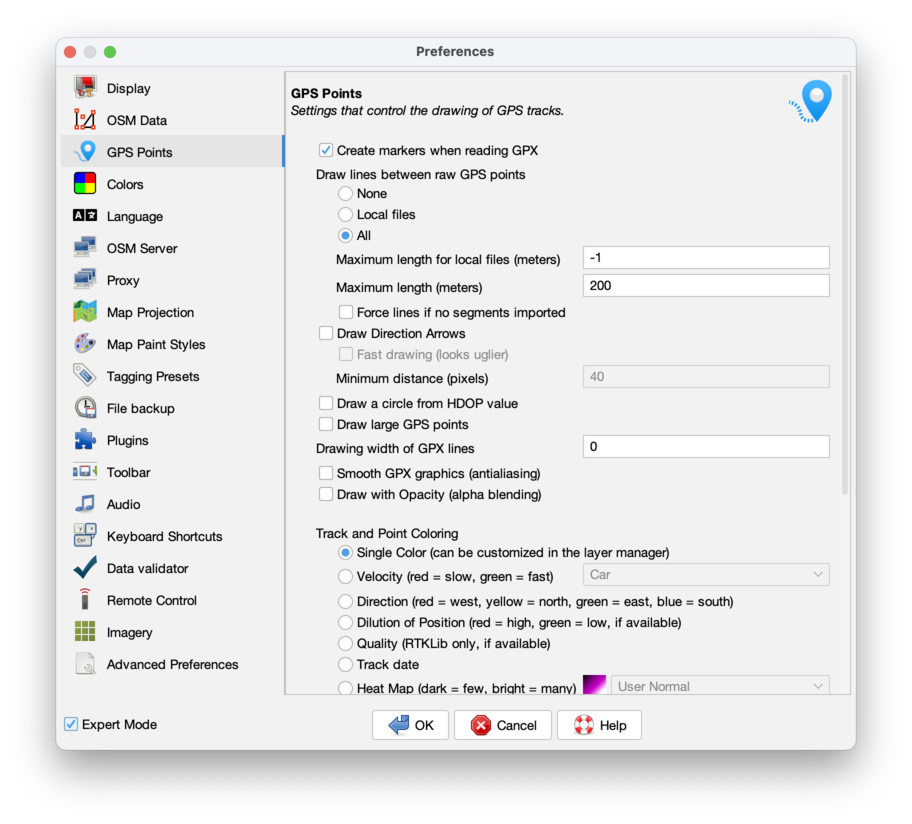Open Audio preferences music note icon
Screen dimensions: 912x824
tap(85, 504)
